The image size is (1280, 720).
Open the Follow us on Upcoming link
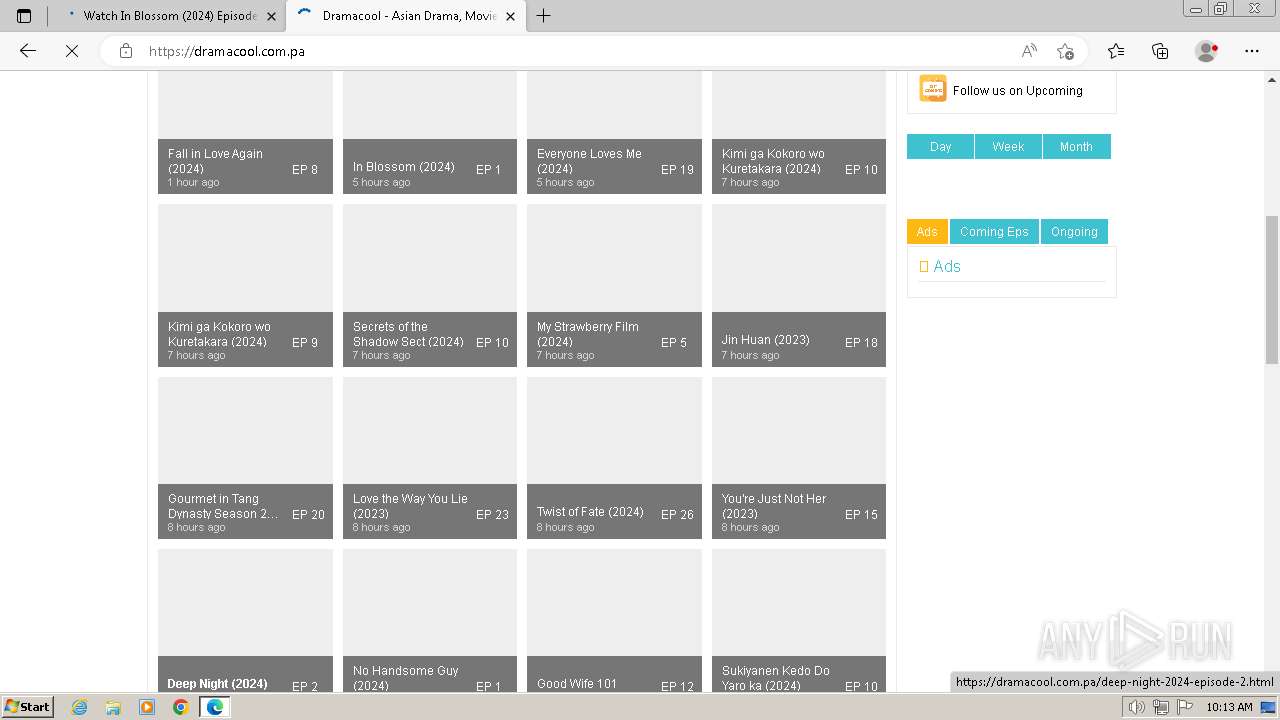(x=1018, y=90)
